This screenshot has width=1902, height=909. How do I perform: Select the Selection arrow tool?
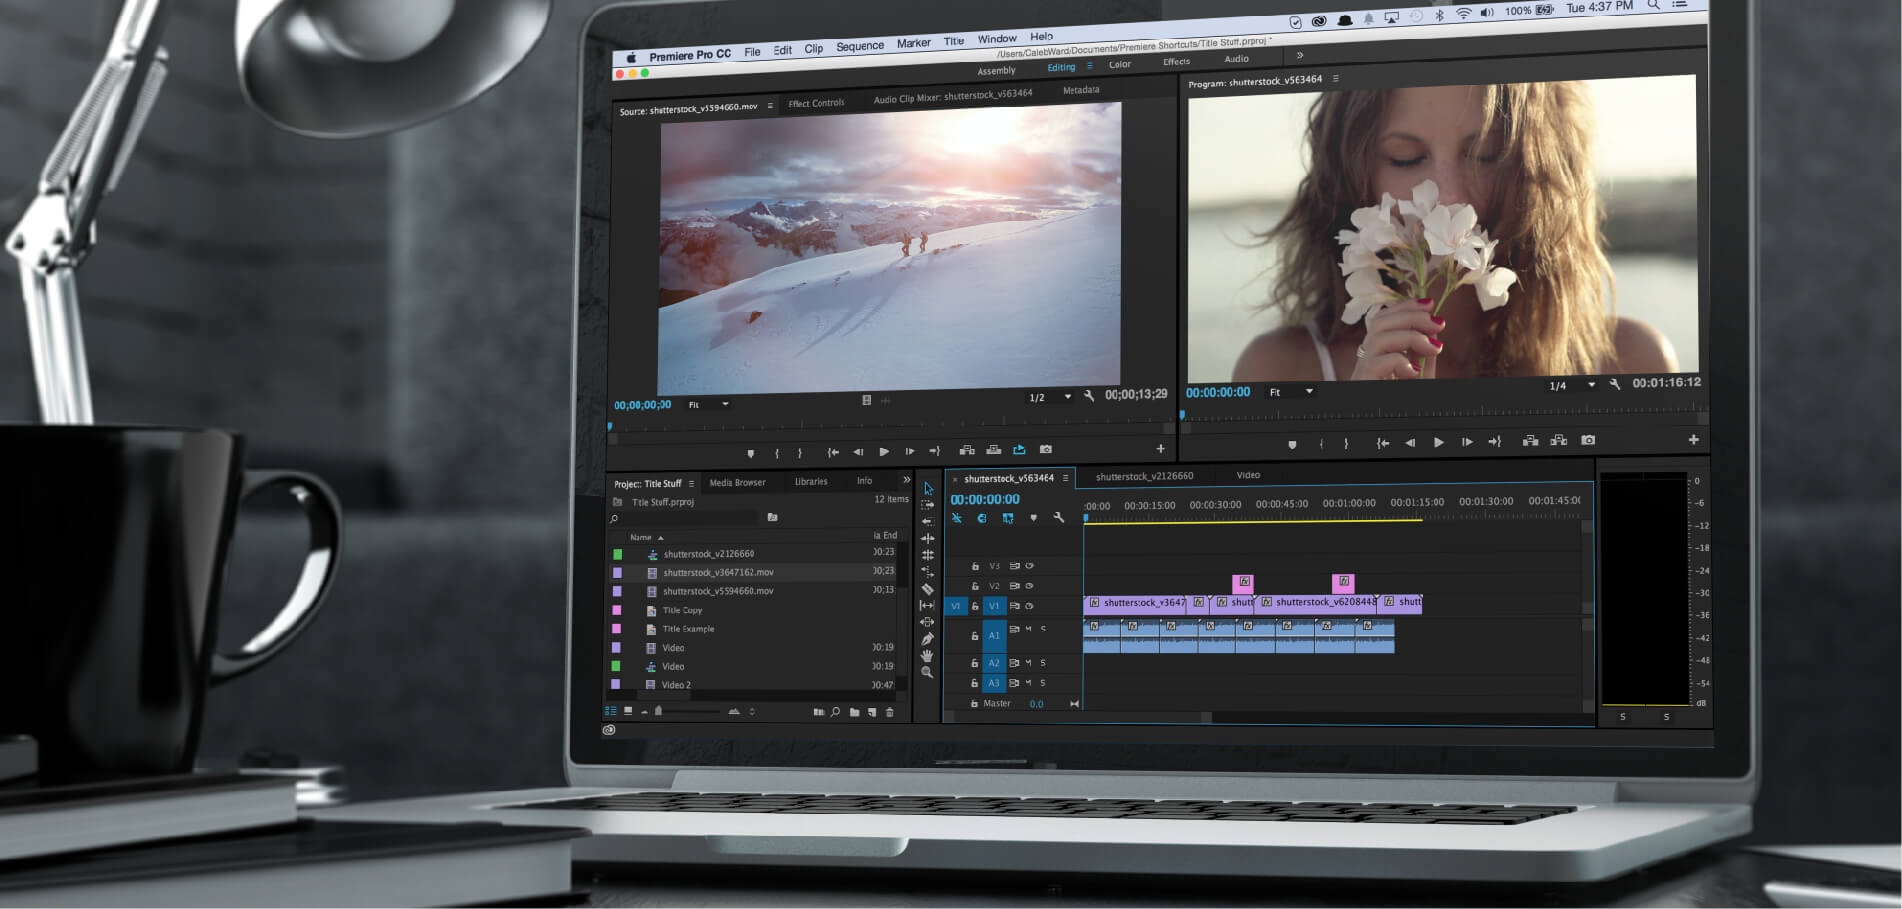click(928, 489)
